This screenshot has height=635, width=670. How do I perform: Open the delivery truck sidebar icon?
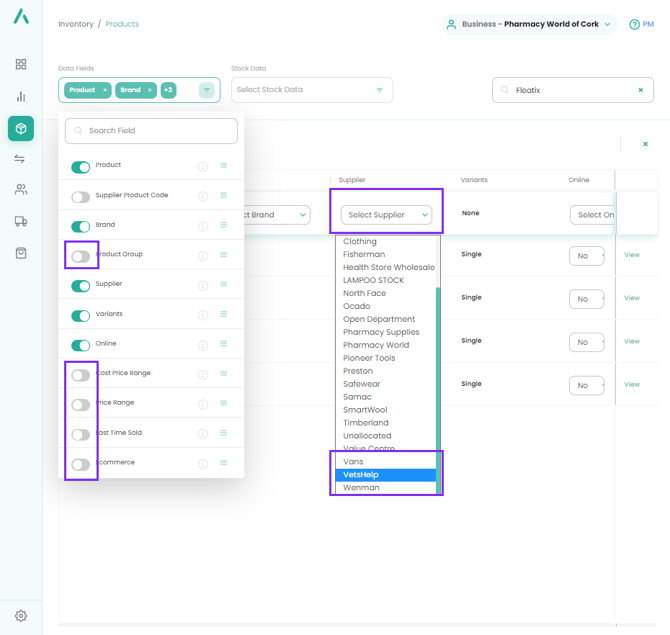click(21, 222)
